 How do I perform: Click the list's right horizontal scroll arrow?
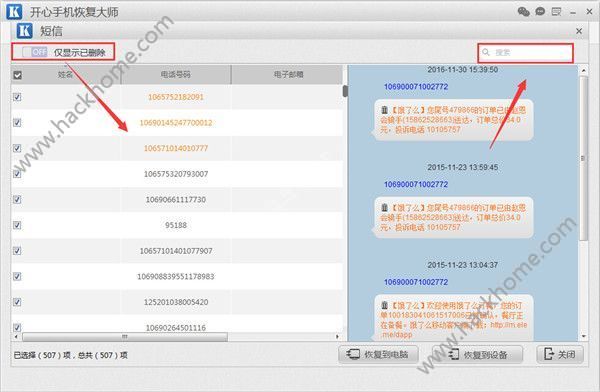337,337
